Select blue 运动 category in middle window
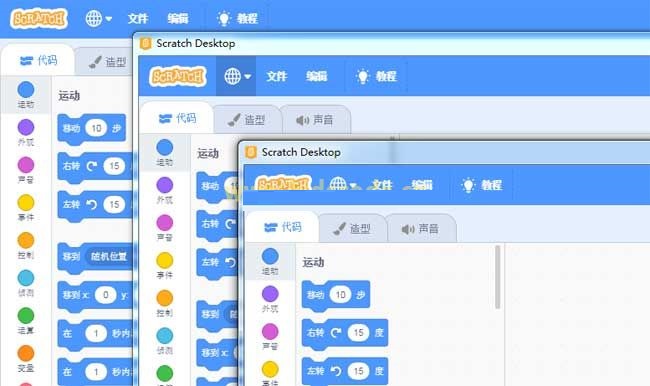 click(x=165, y=153)
